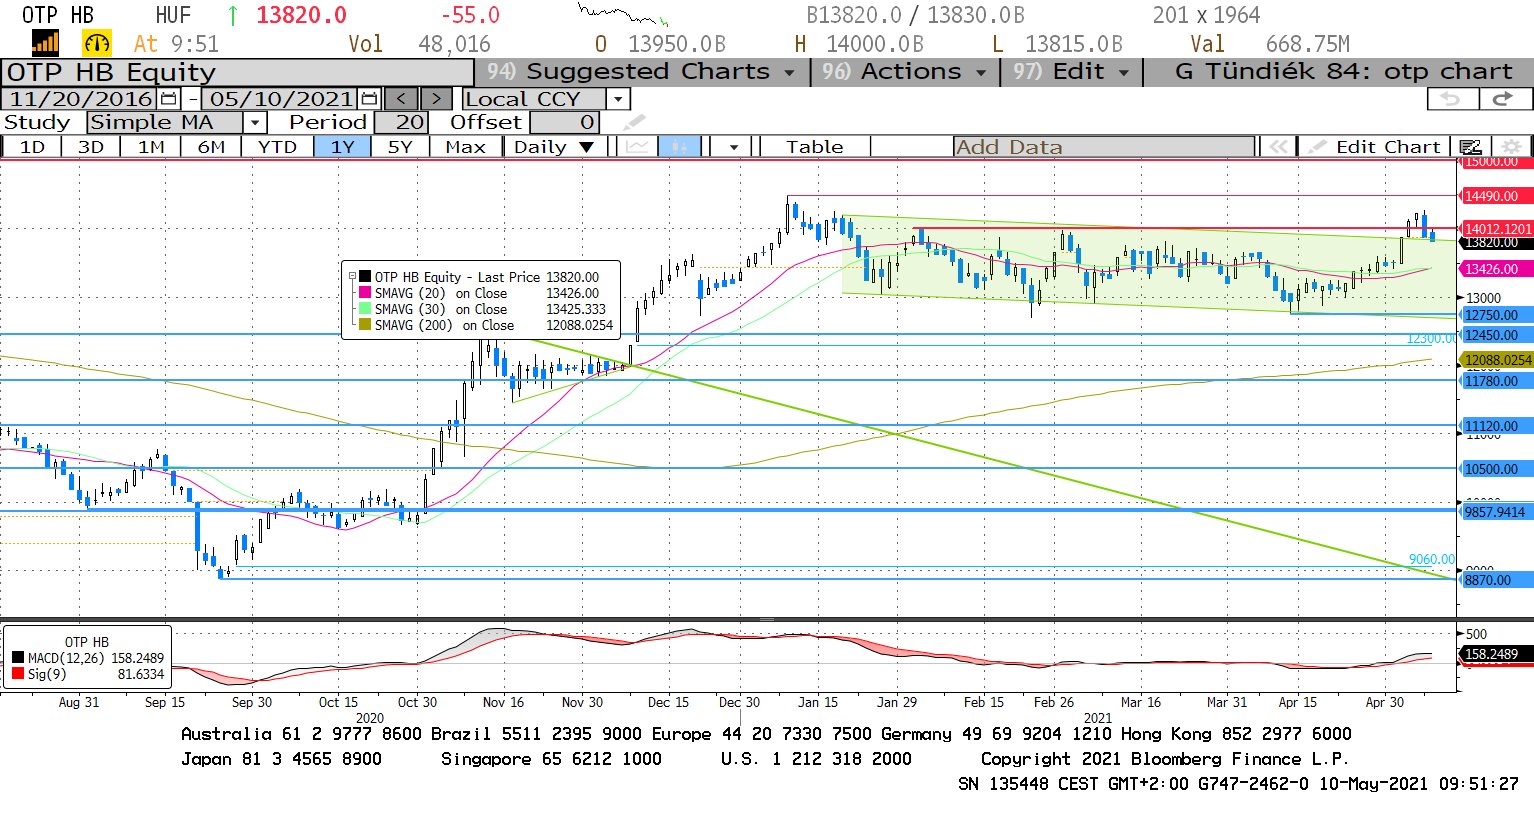Click the 9060.00 annotation label on chart

point(1432,560)
